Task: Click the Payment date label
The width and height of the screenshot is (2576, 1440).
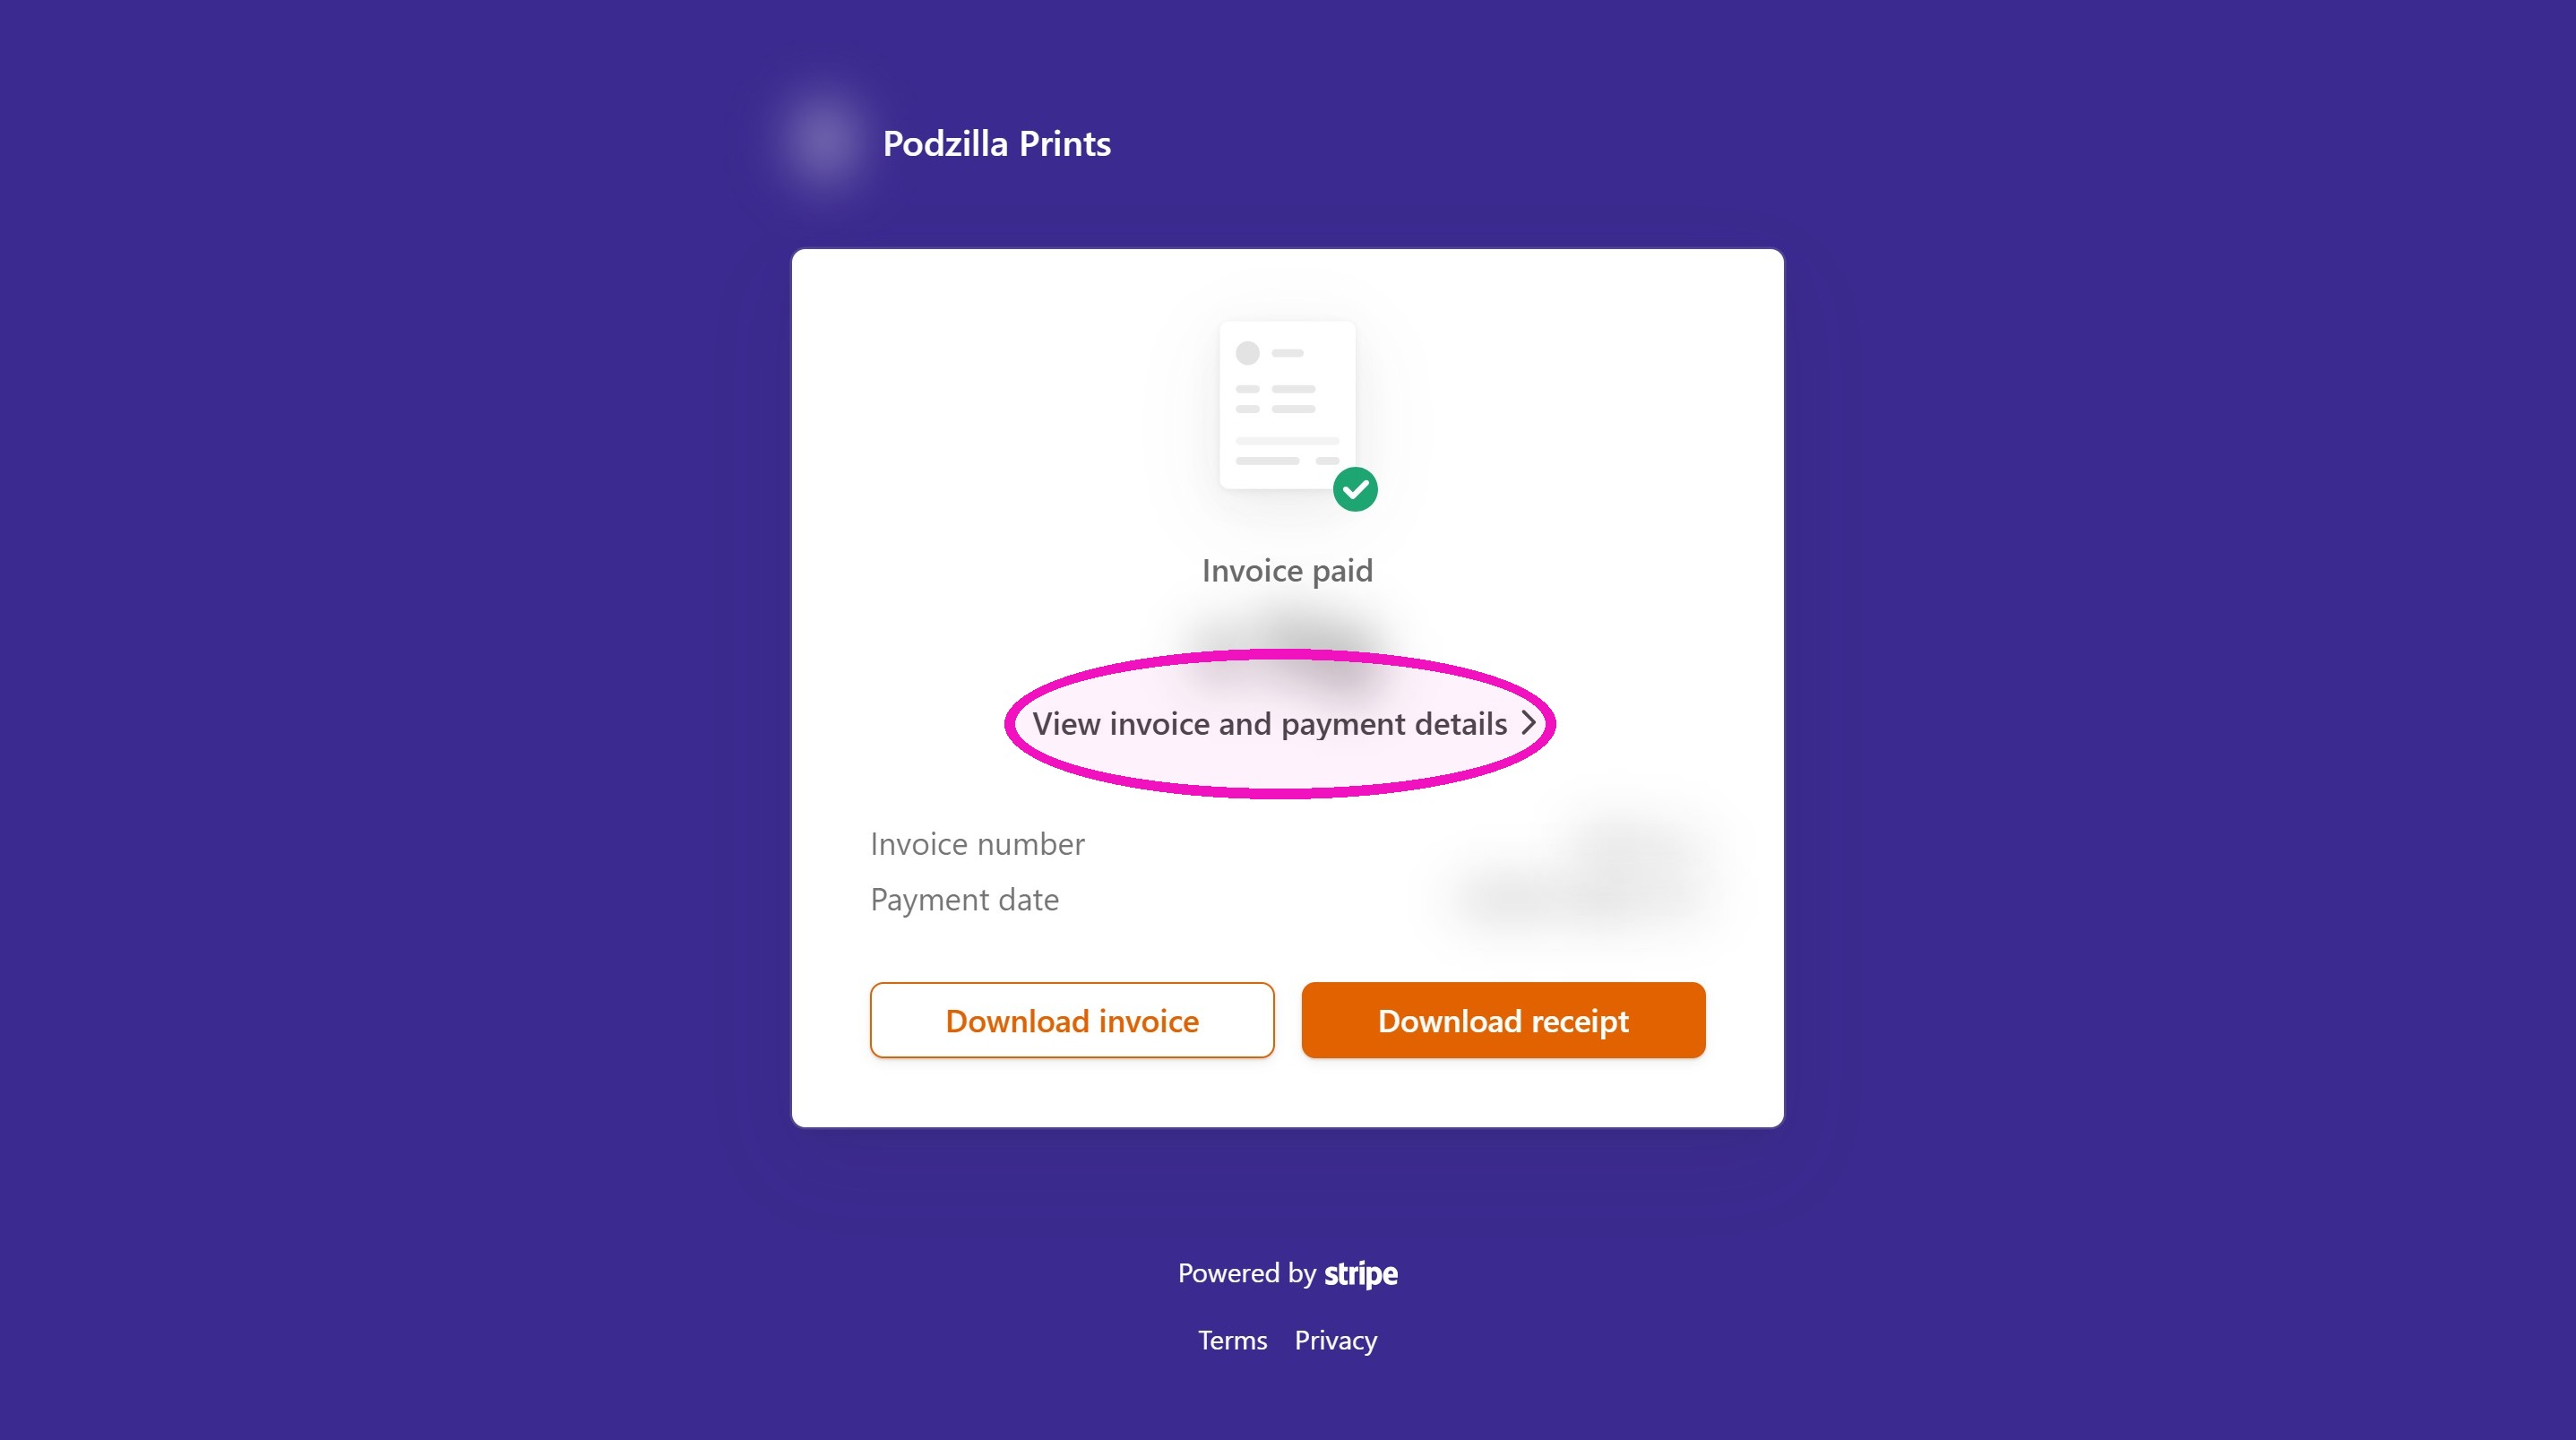Action: [964, 900]
